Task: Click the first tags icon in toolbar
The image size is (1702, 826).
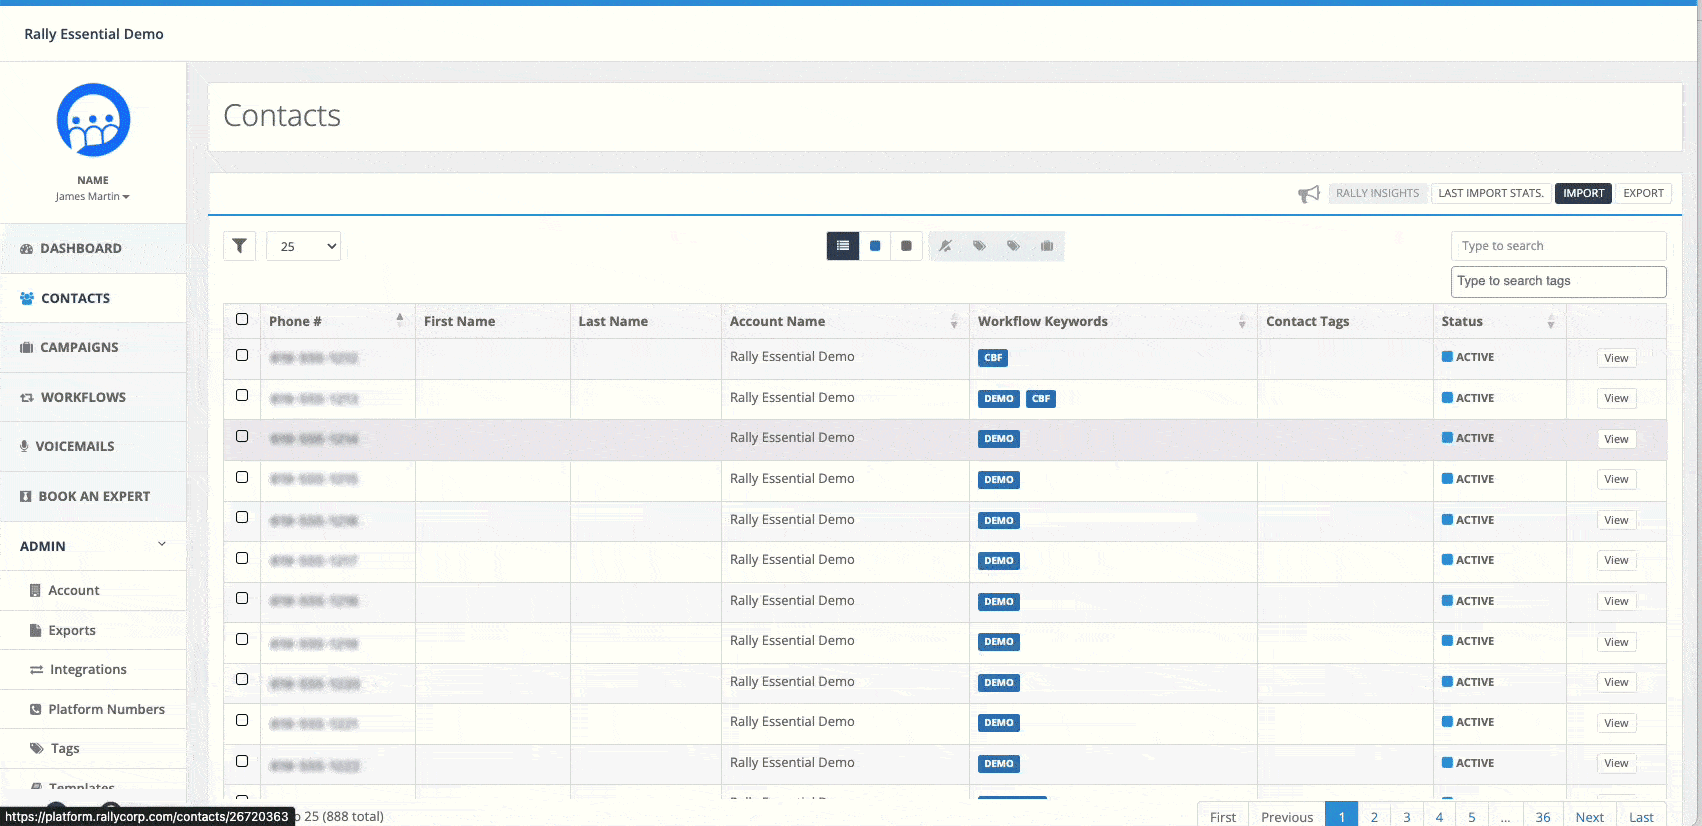Action: (x=979, y=246)
